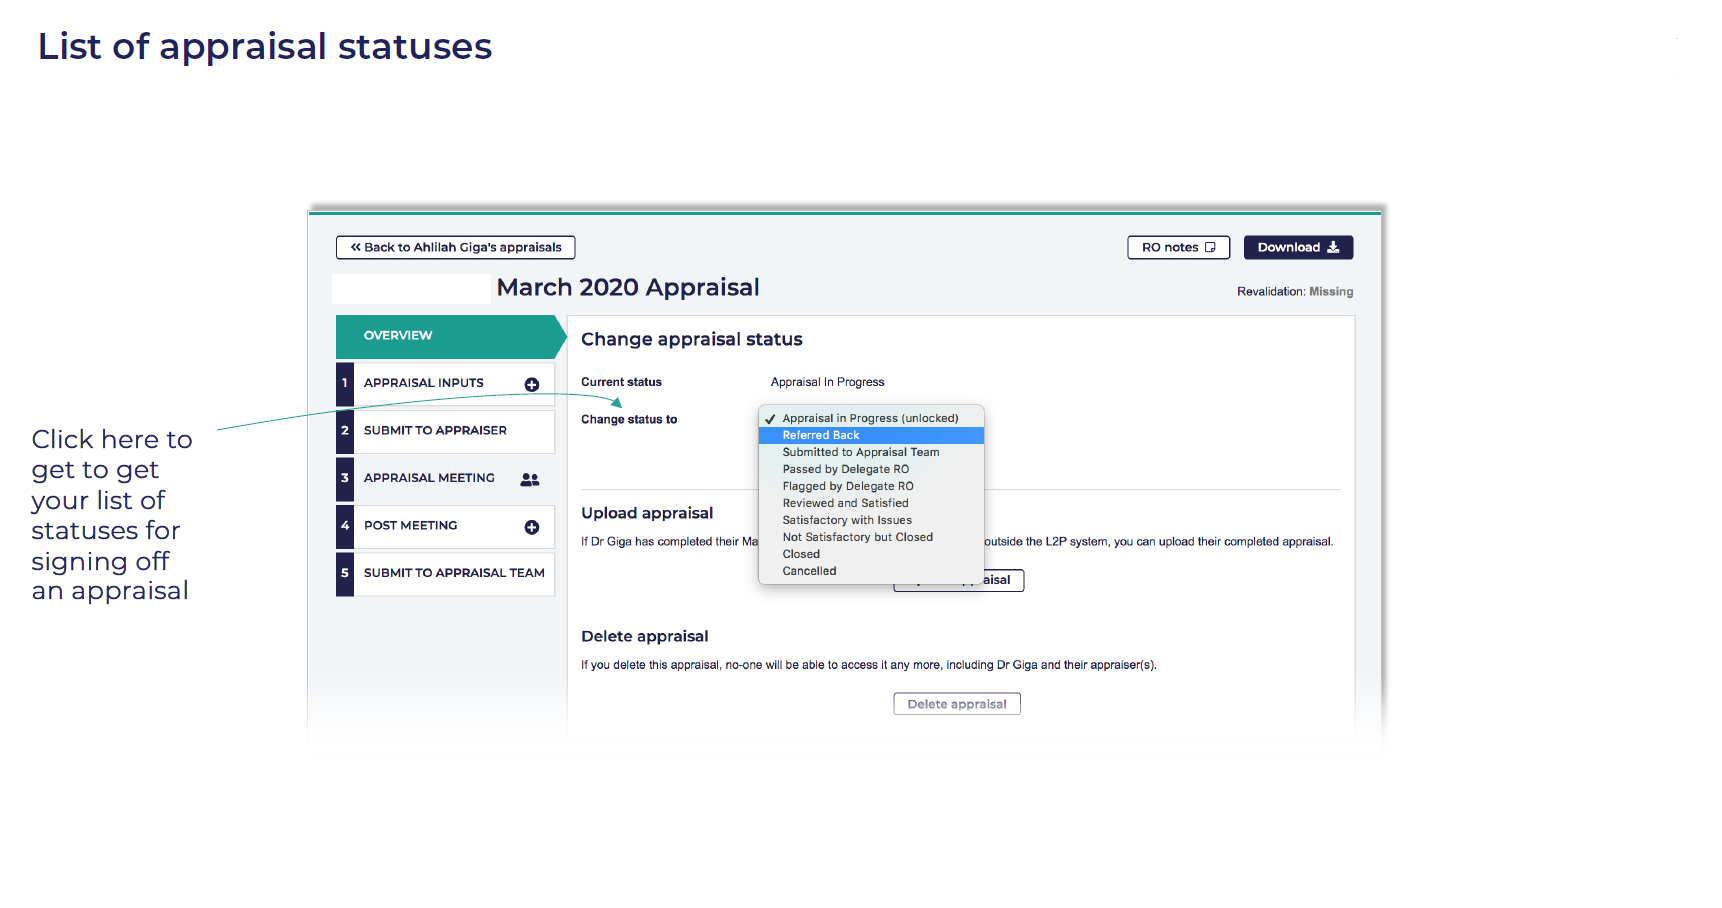Pick Not Satisfactory but Closed status
This screenshot has height=908, width=1722.
coord(857,537)
